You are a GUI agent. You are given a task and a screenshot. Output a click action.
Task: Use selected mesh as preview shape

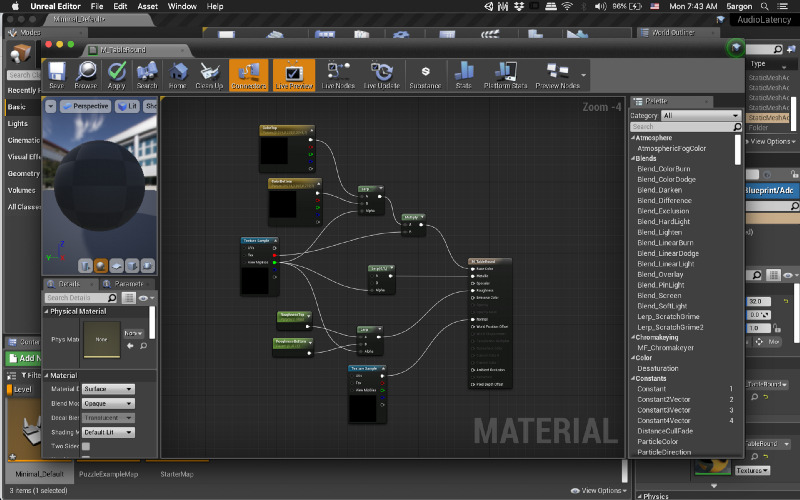147,265
